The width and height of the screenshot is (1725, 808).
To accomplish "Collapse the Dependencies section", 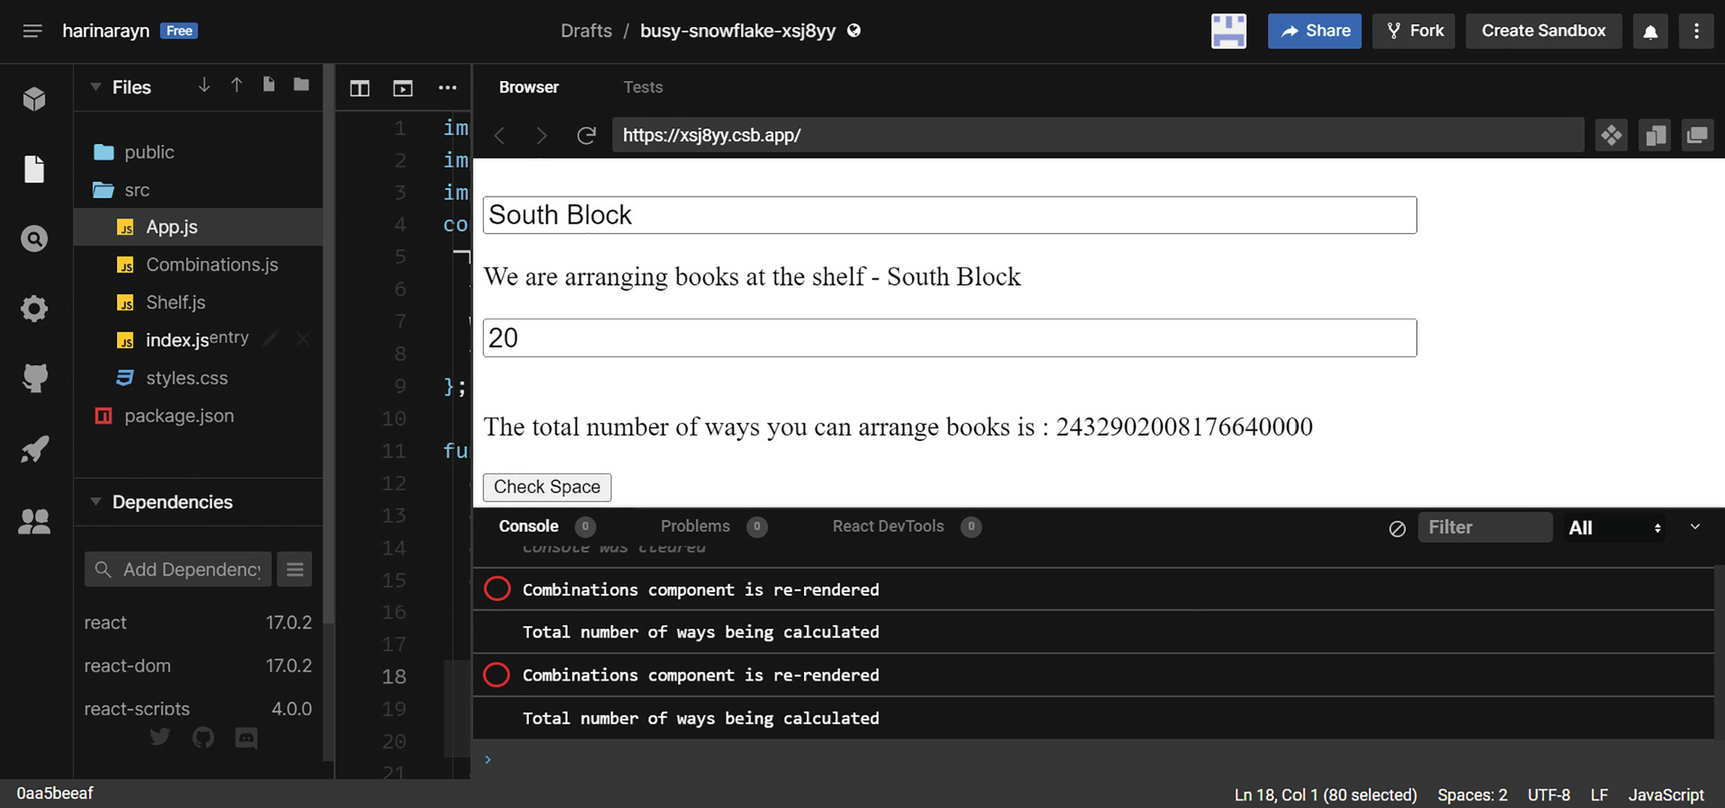I will click(x=96, y=502).
